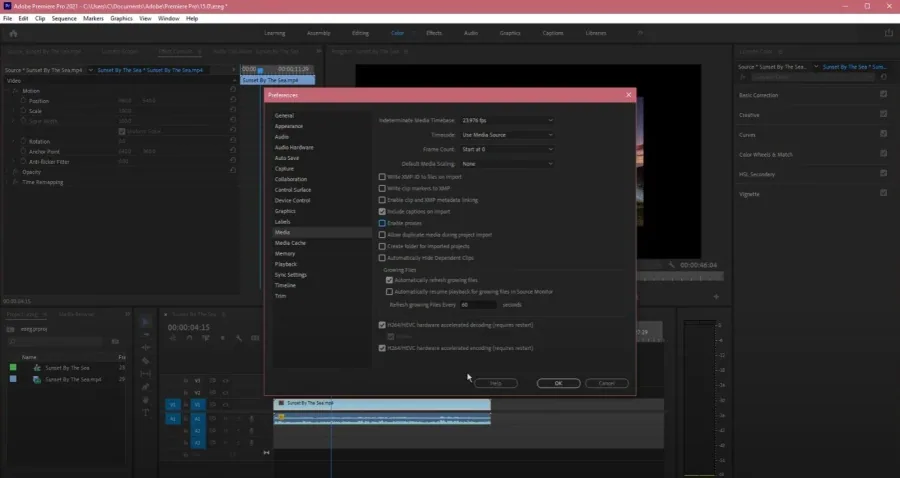
Task: Select the Type tool
Action: 145,413
